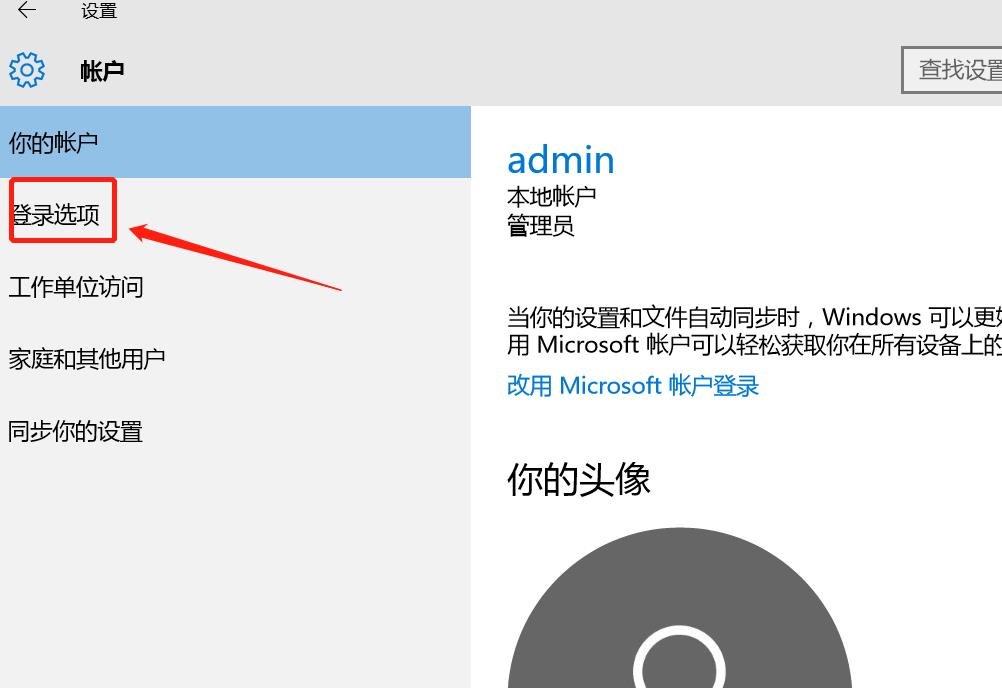The width and height of the screenshot is (1002, 688).
Task: Click the 你的头像 heading
Action: (578, 479)
